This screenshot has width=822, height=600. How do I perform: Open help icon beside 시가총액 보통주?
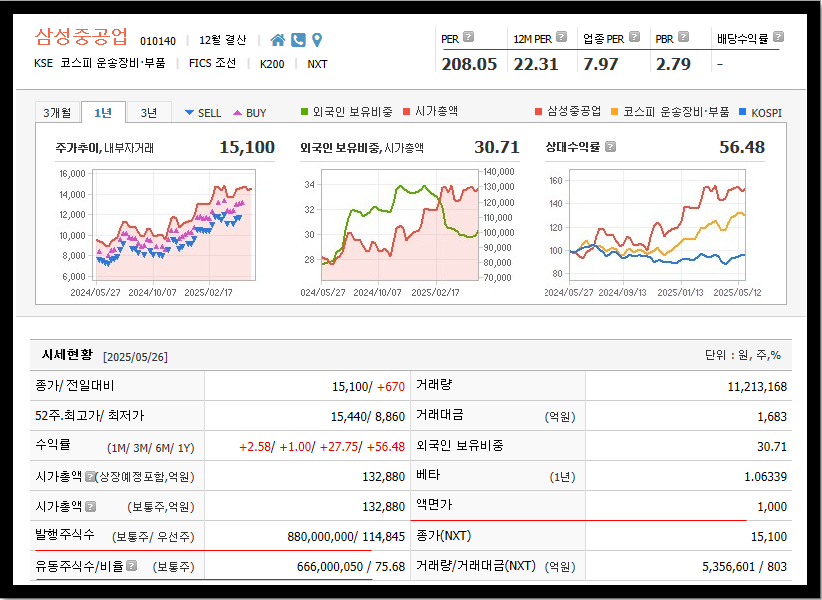click(90, 506)
